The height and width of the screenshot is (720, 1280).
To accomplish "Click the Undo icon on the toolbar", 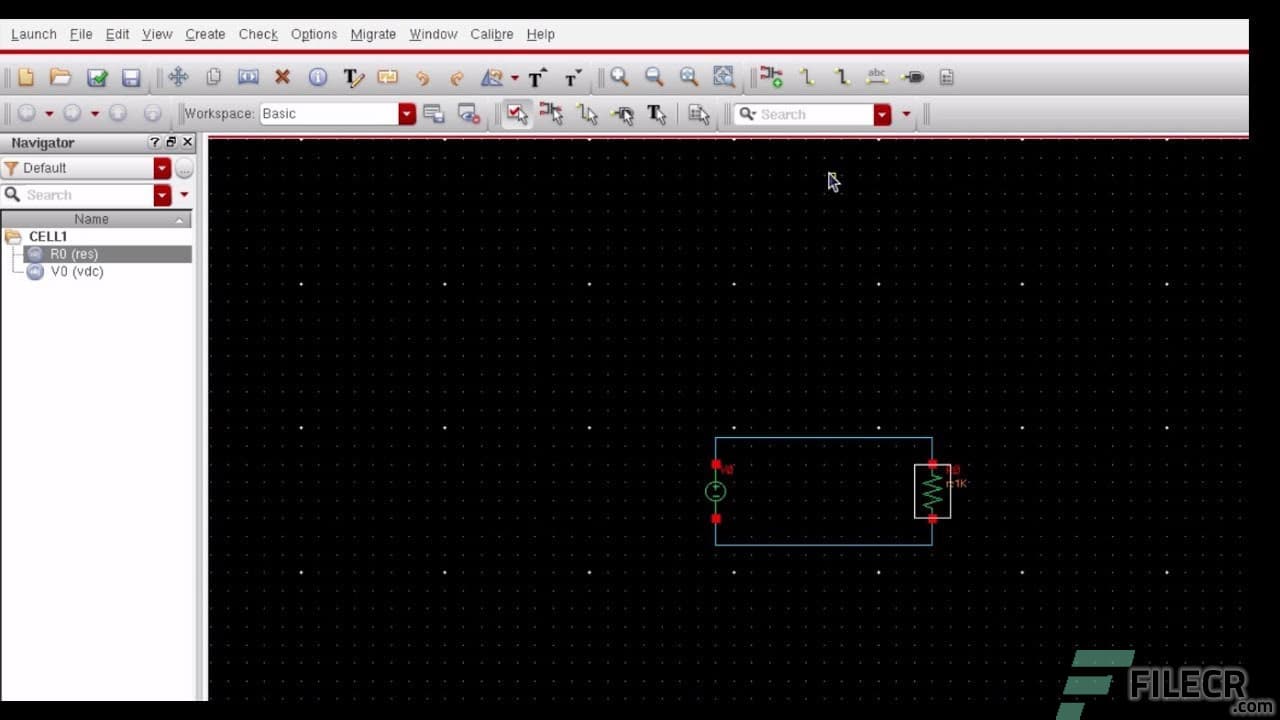I will (x=423, y=77).
